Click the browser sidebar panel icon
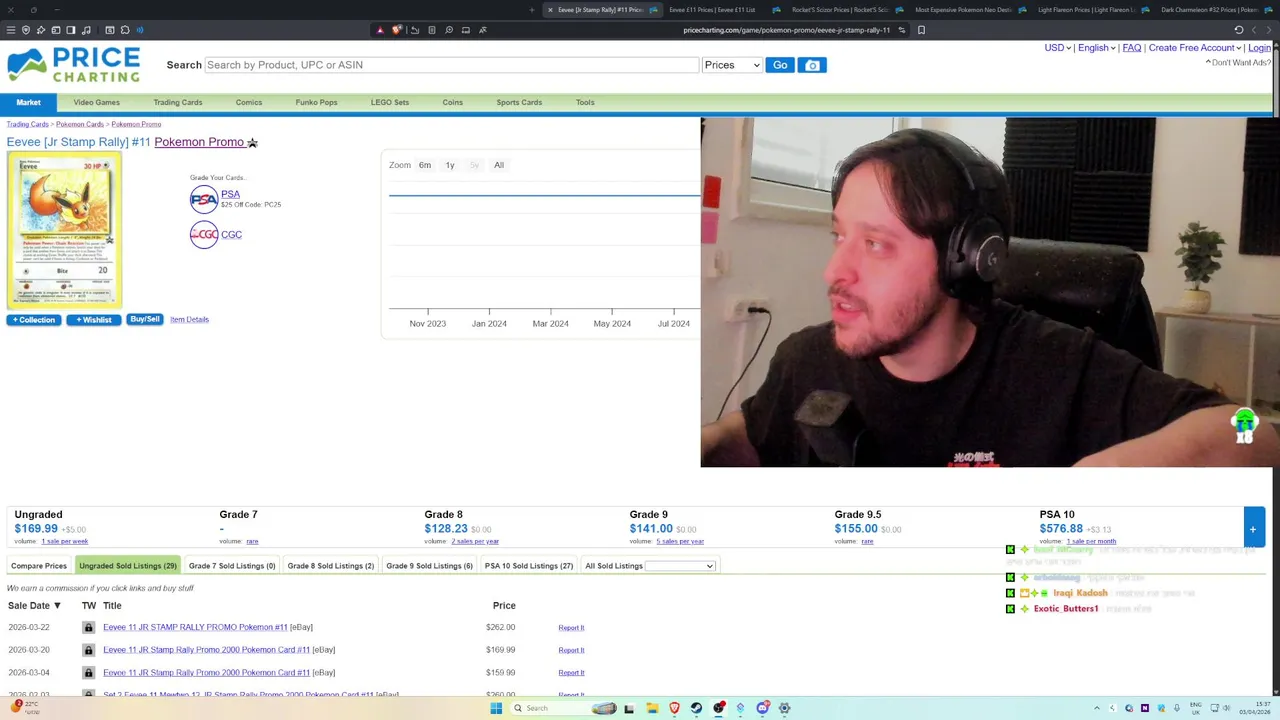 coord(70,30)
